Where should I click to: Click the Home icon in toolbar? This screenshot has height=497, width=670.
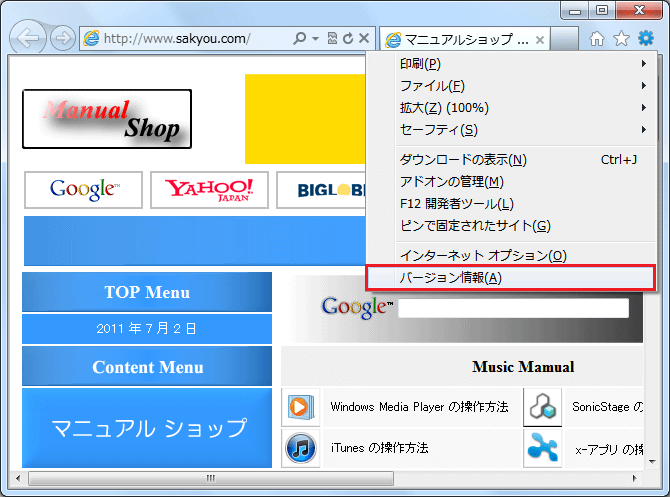[597, 39]
